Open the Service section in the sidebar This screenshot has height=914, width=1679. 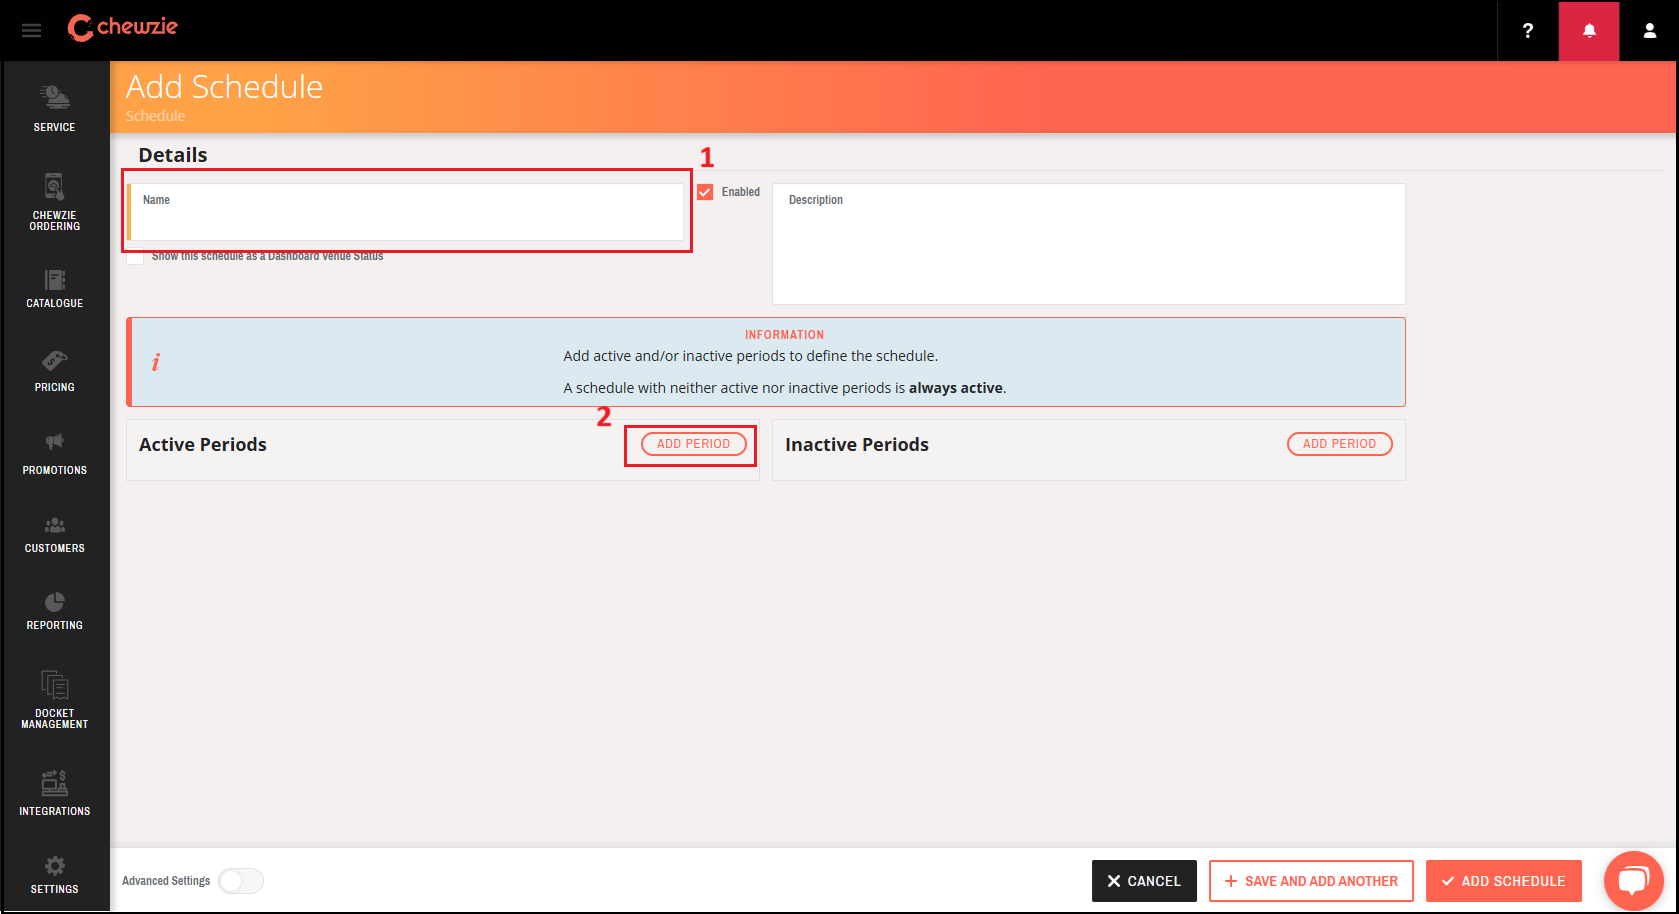(x=54, y=107)
